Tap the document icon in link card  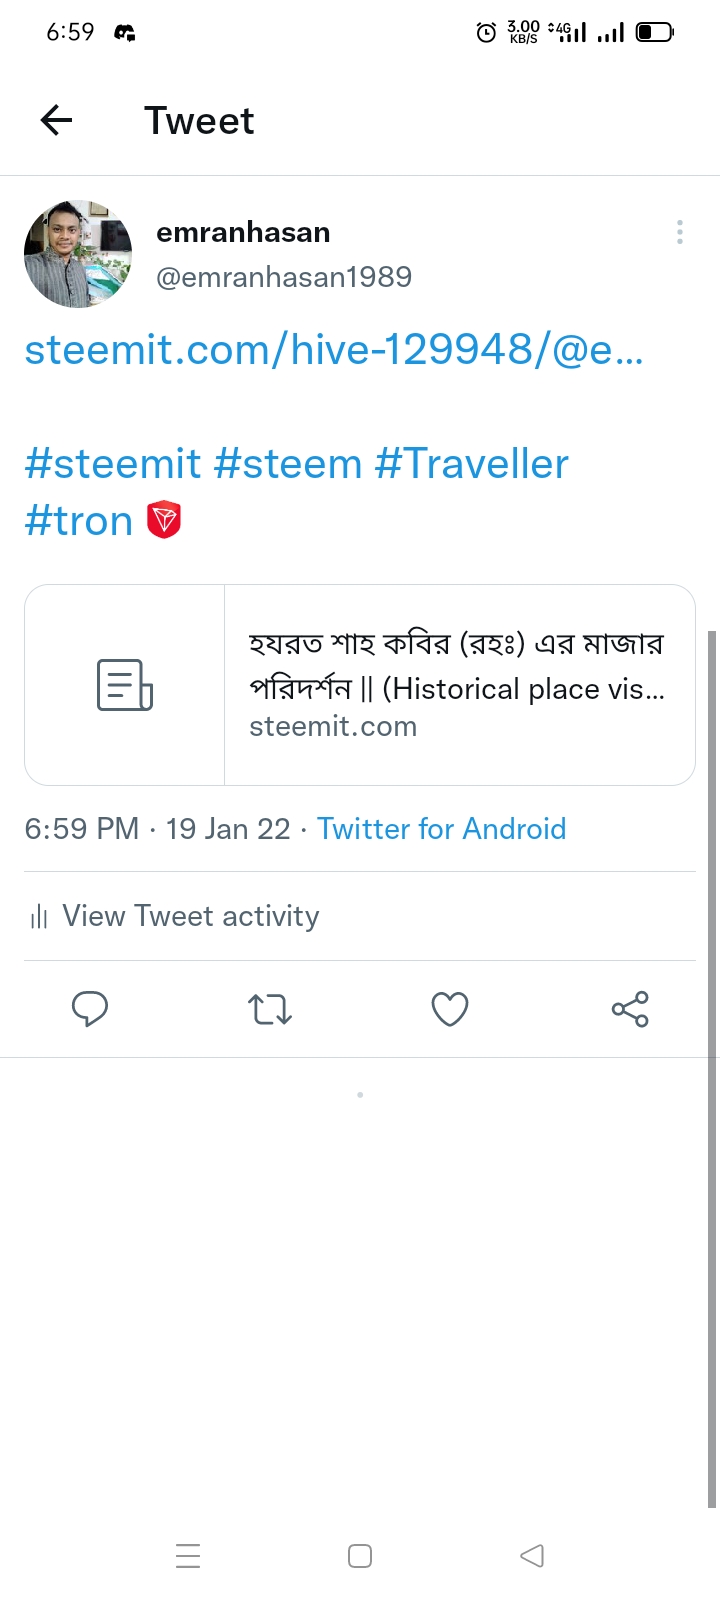coord(125,685)
